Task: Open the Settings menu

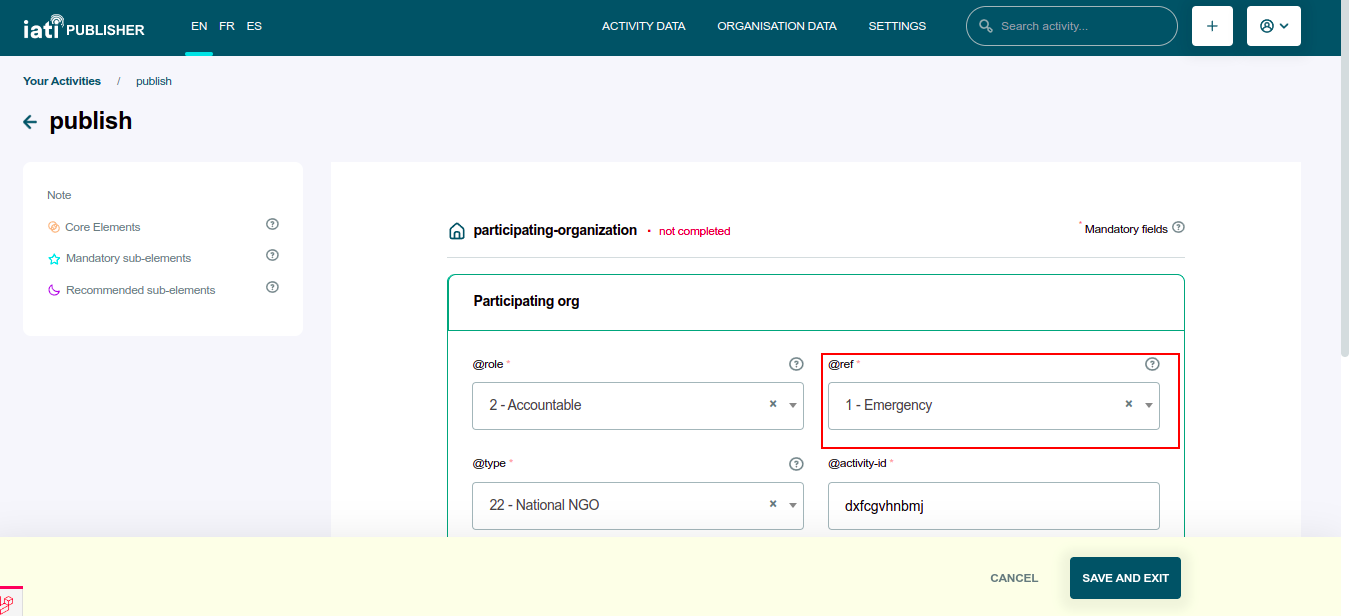Action: tap(897, 26)
